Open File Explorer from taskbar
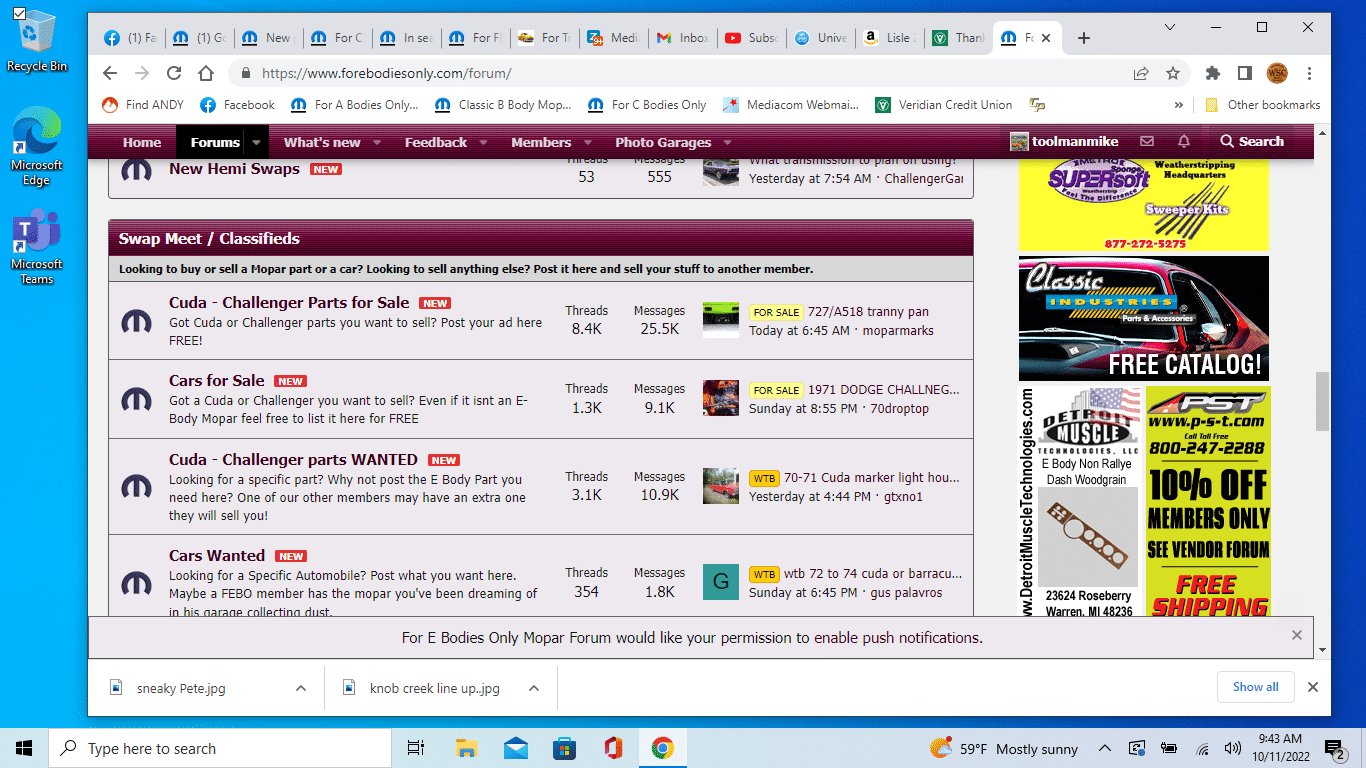1366x768 pixels. 466,748
